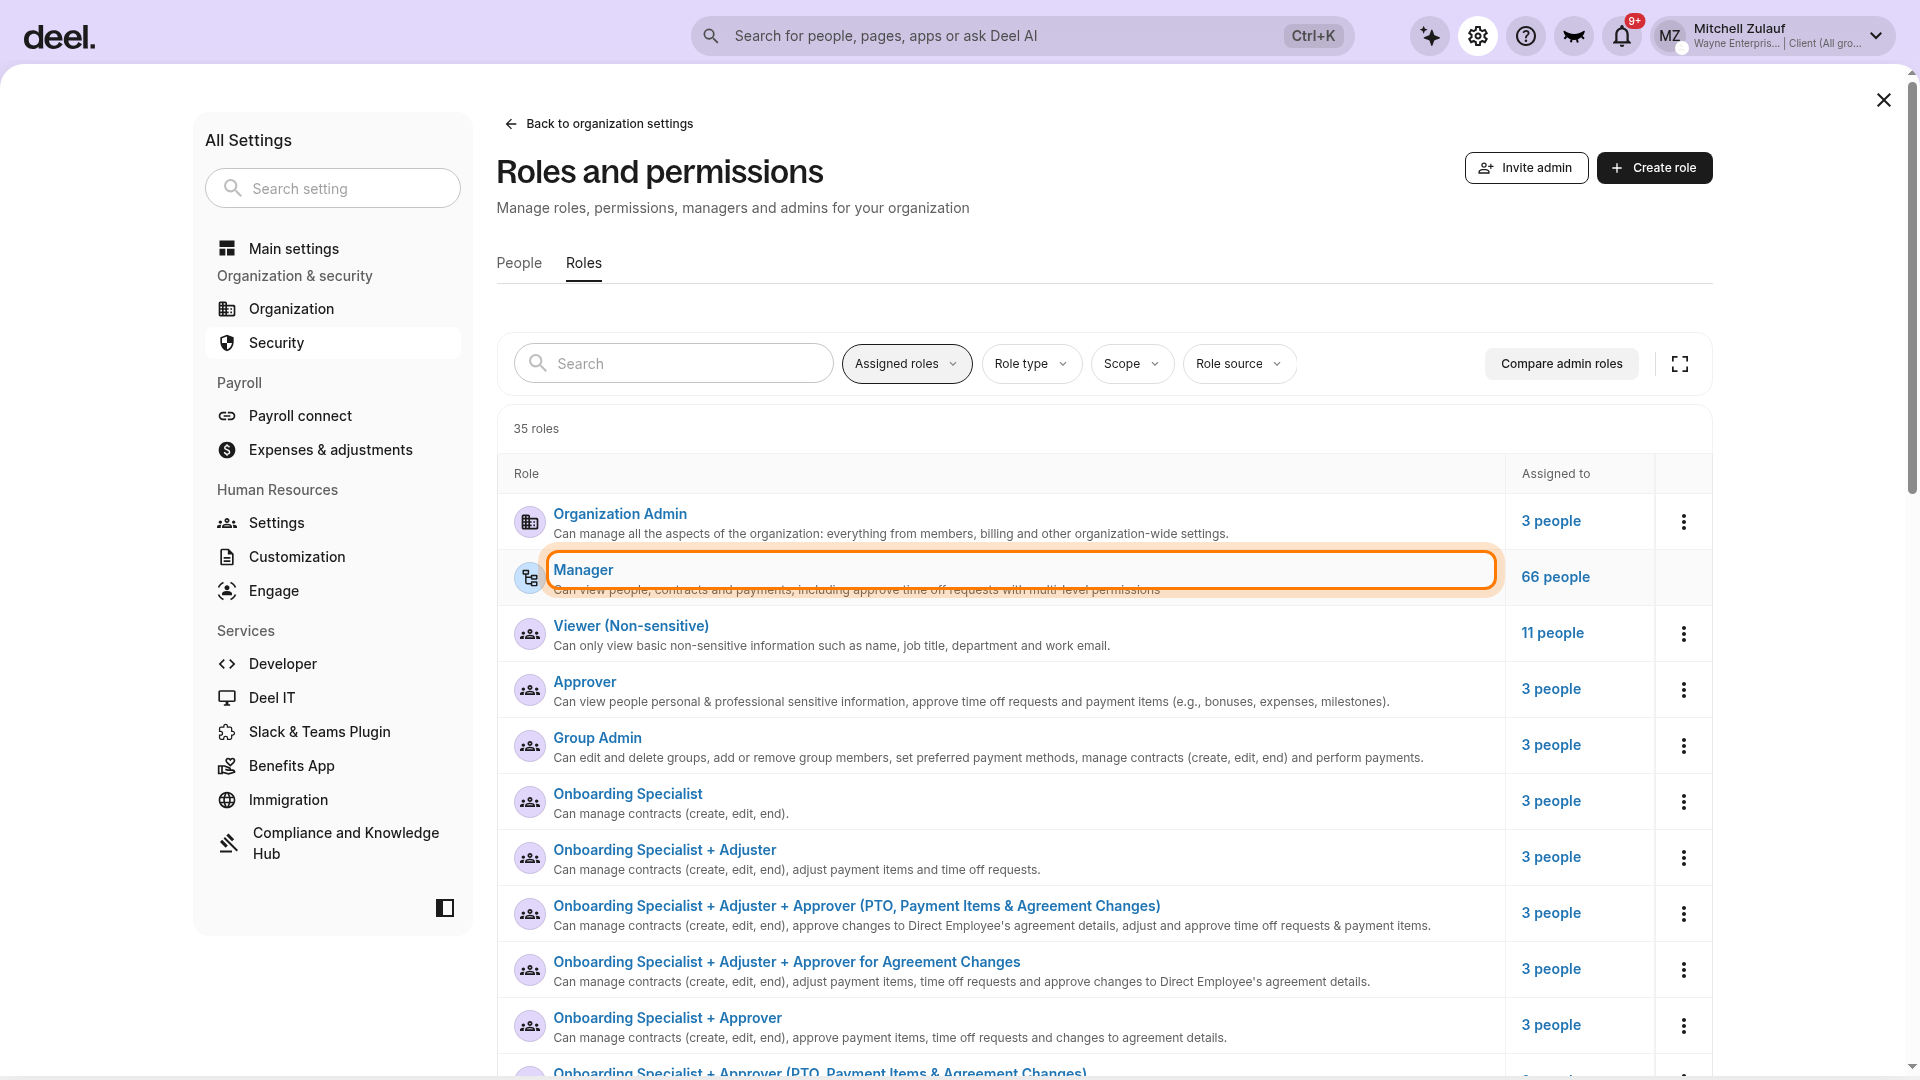This screenshot has height=1080, width=1920.
Task: Open Benefits App settings
Action: [333, 766]
